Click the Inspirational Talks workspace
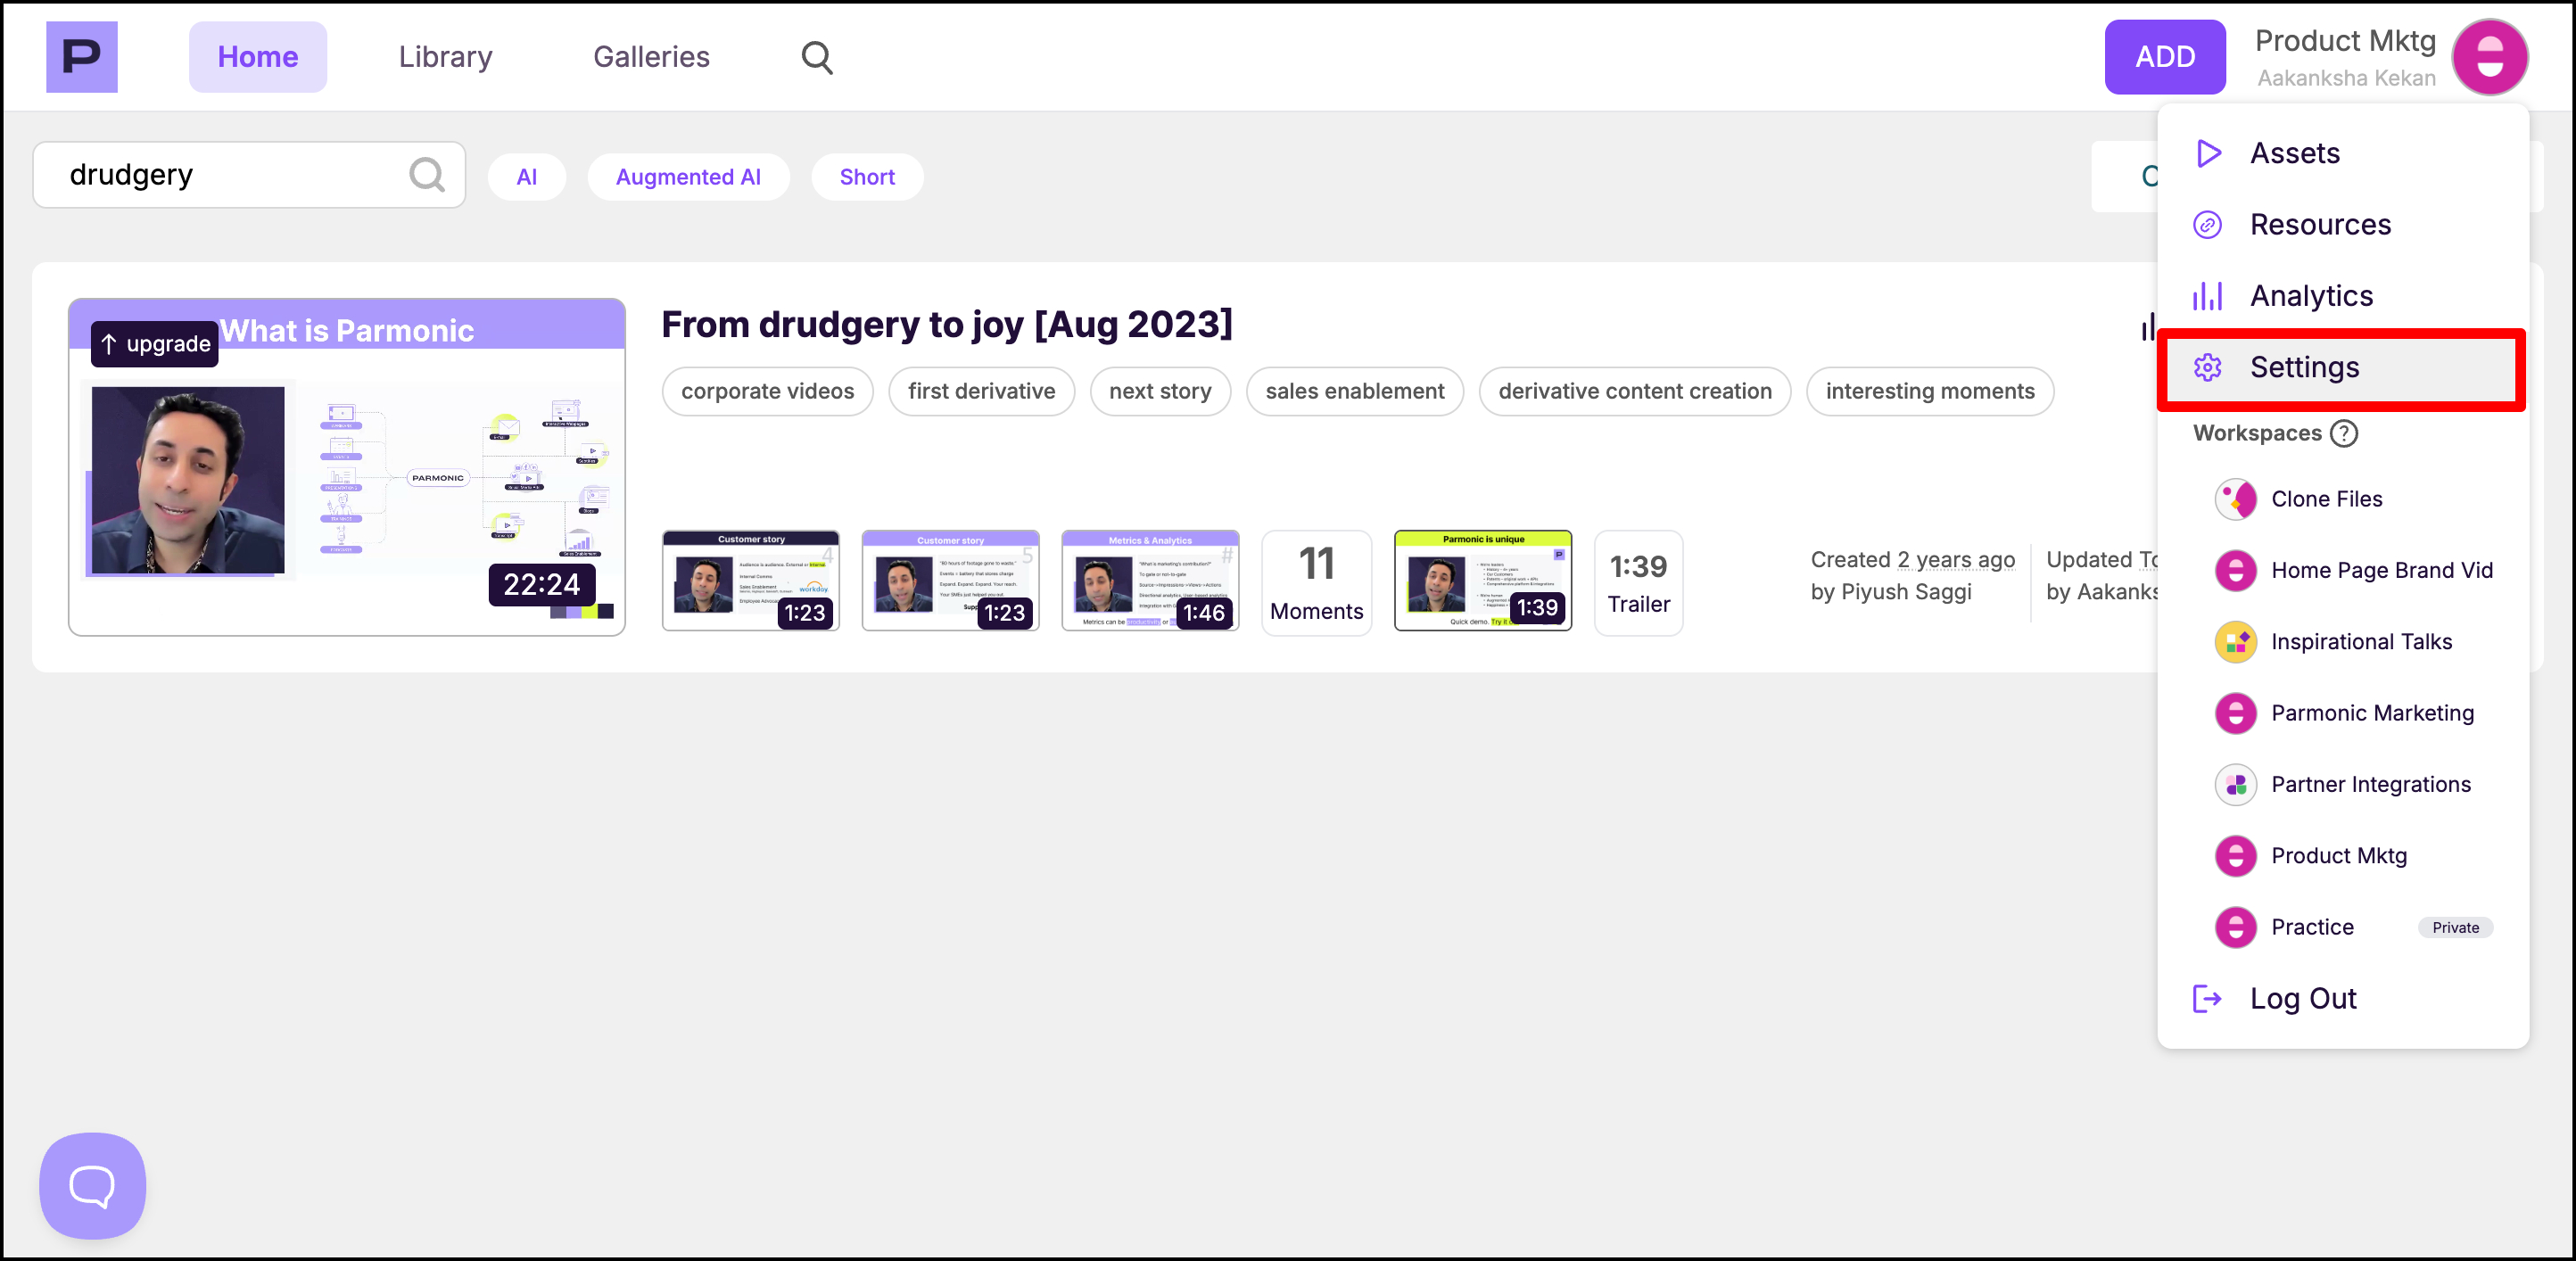This screenshot has height=1261, width=2576. pyautogui.click(x=2360, y=642)
